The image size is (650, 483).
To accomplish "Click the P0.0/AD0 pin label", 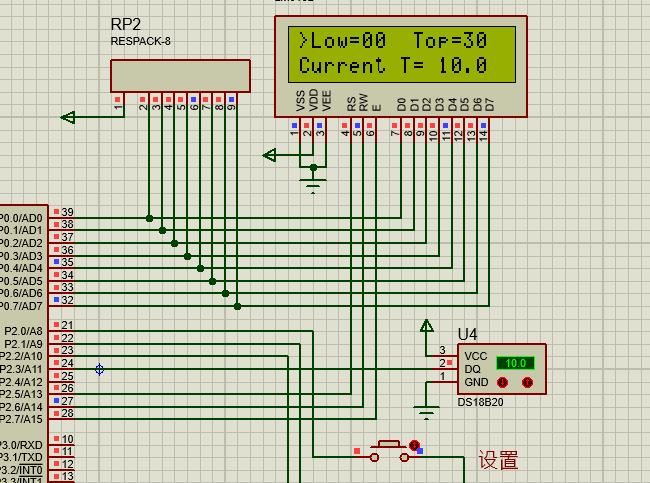I will pos(21,218).
